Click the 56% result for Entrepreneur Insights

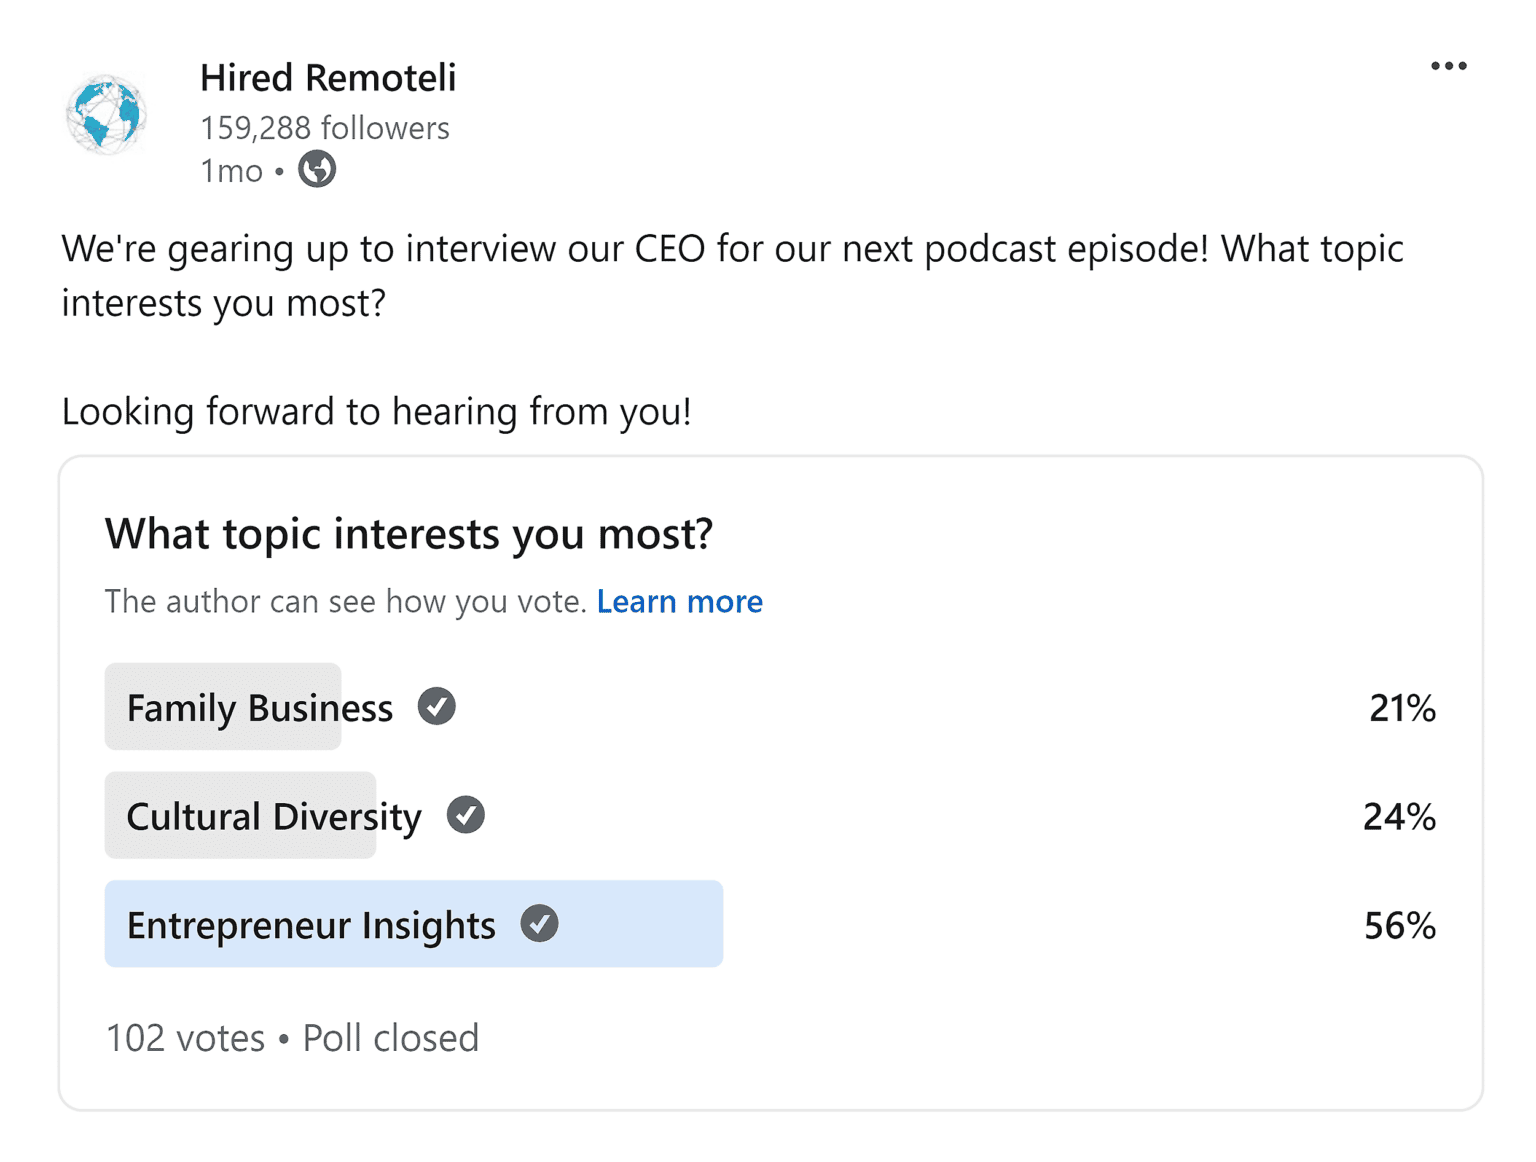pos(1399,926)
